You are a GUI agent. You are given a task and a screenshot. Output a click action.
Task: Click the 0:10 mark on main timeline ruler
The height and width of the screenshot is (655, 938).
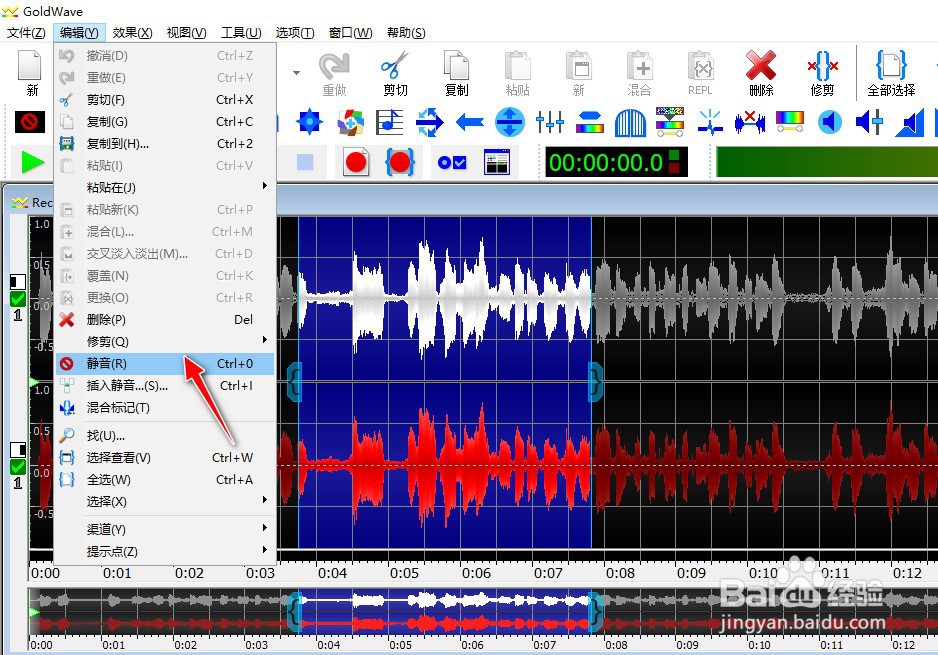[763, 572]
